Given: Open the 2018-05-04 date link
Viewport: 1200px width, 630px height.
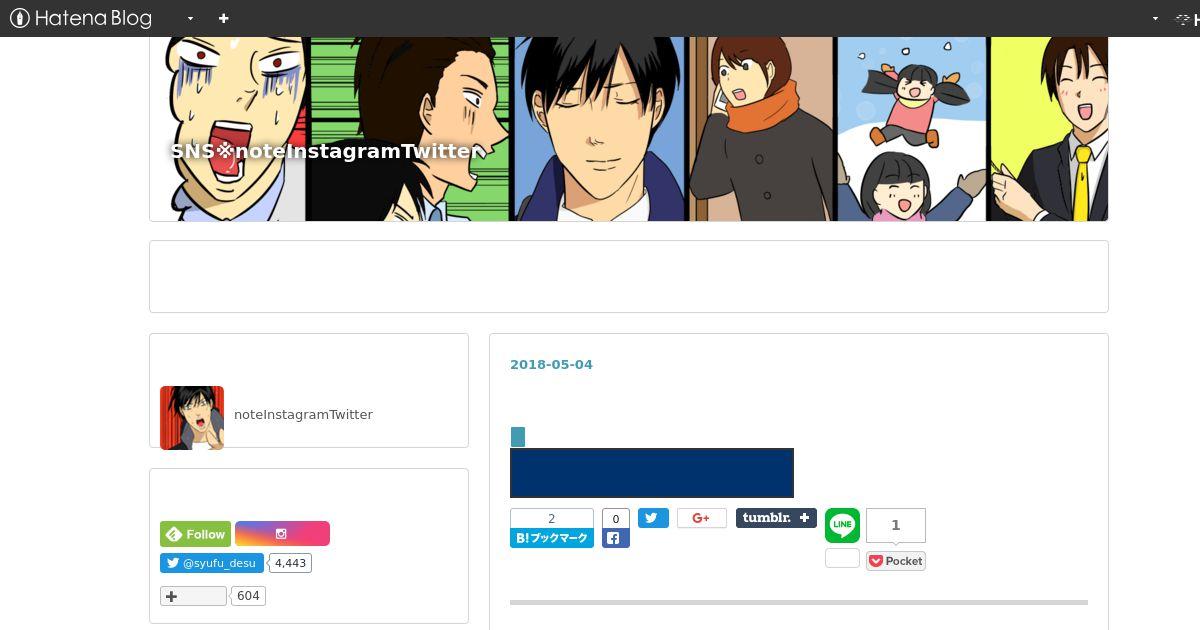Looking at the screenshot, I should 551,365.
